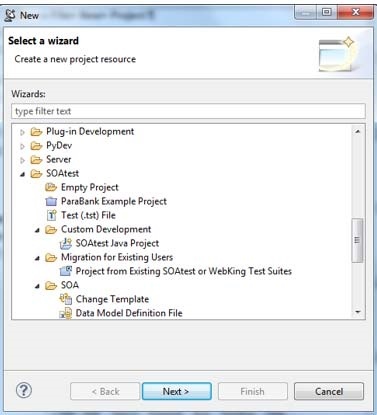Expand the Plug-in Development folder
377x415 pixels.
(22, 132)
